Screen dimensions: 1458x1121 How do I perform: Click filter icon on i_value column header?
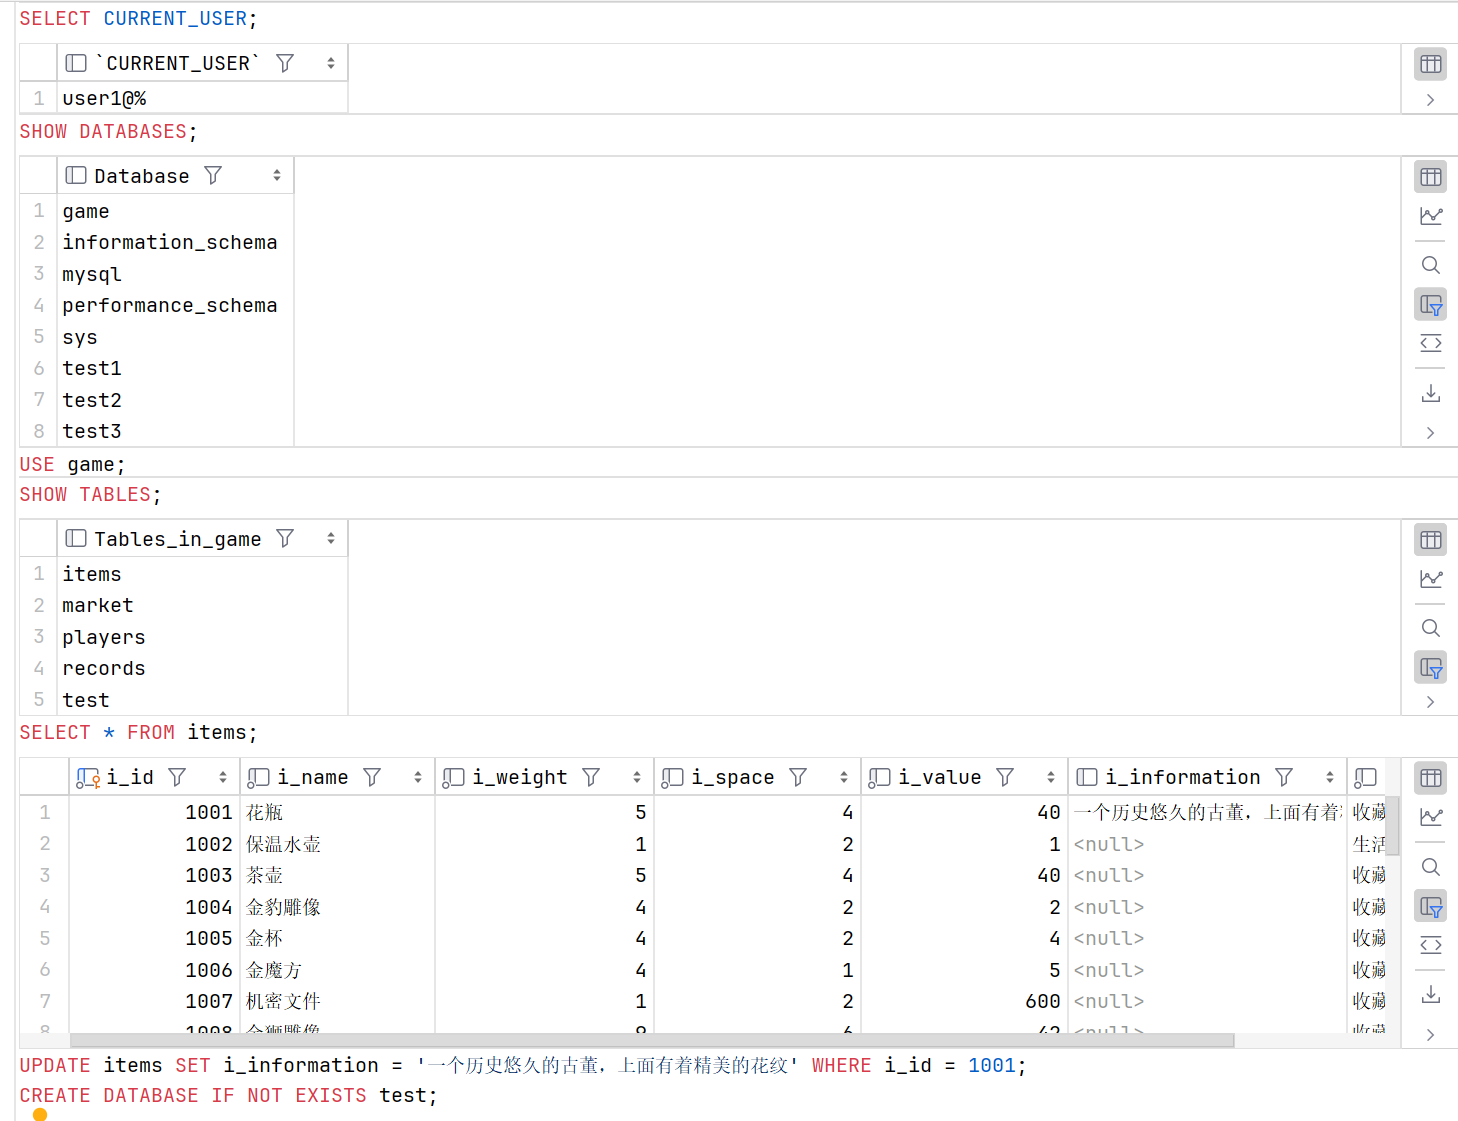coord(1005,777)
